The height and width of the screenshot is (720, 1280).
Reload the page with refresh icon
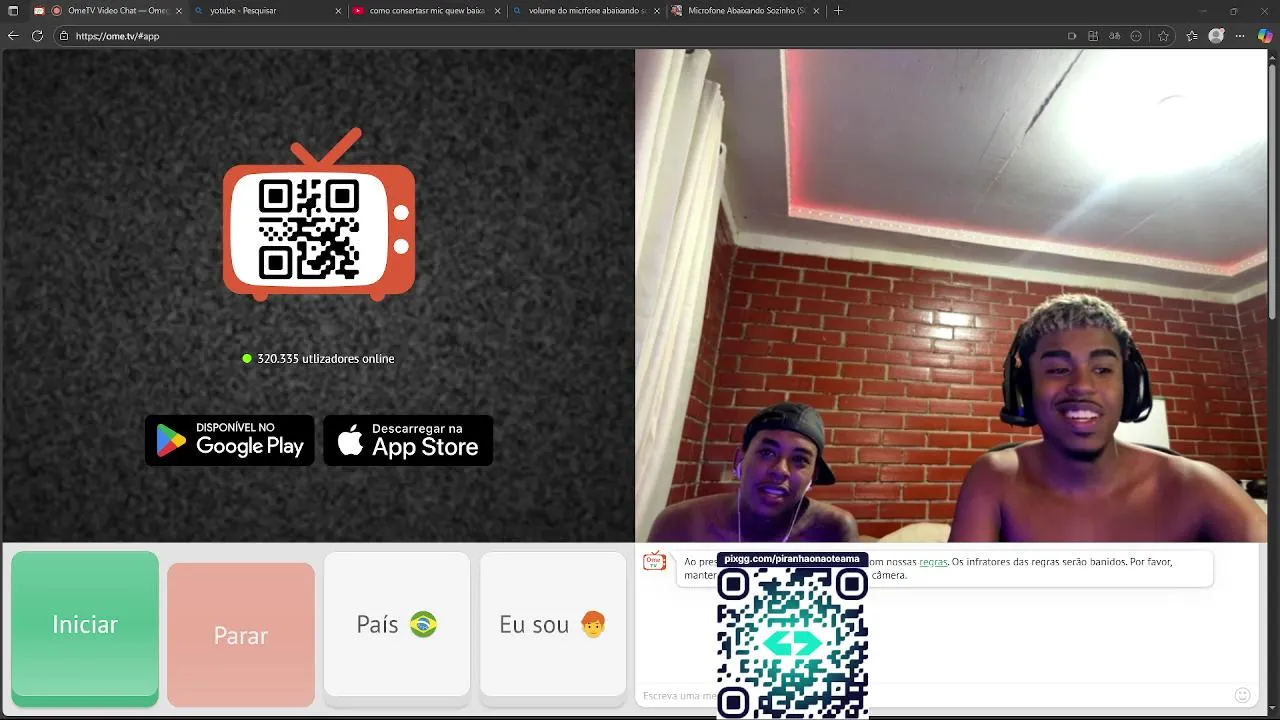click(37, 36)
